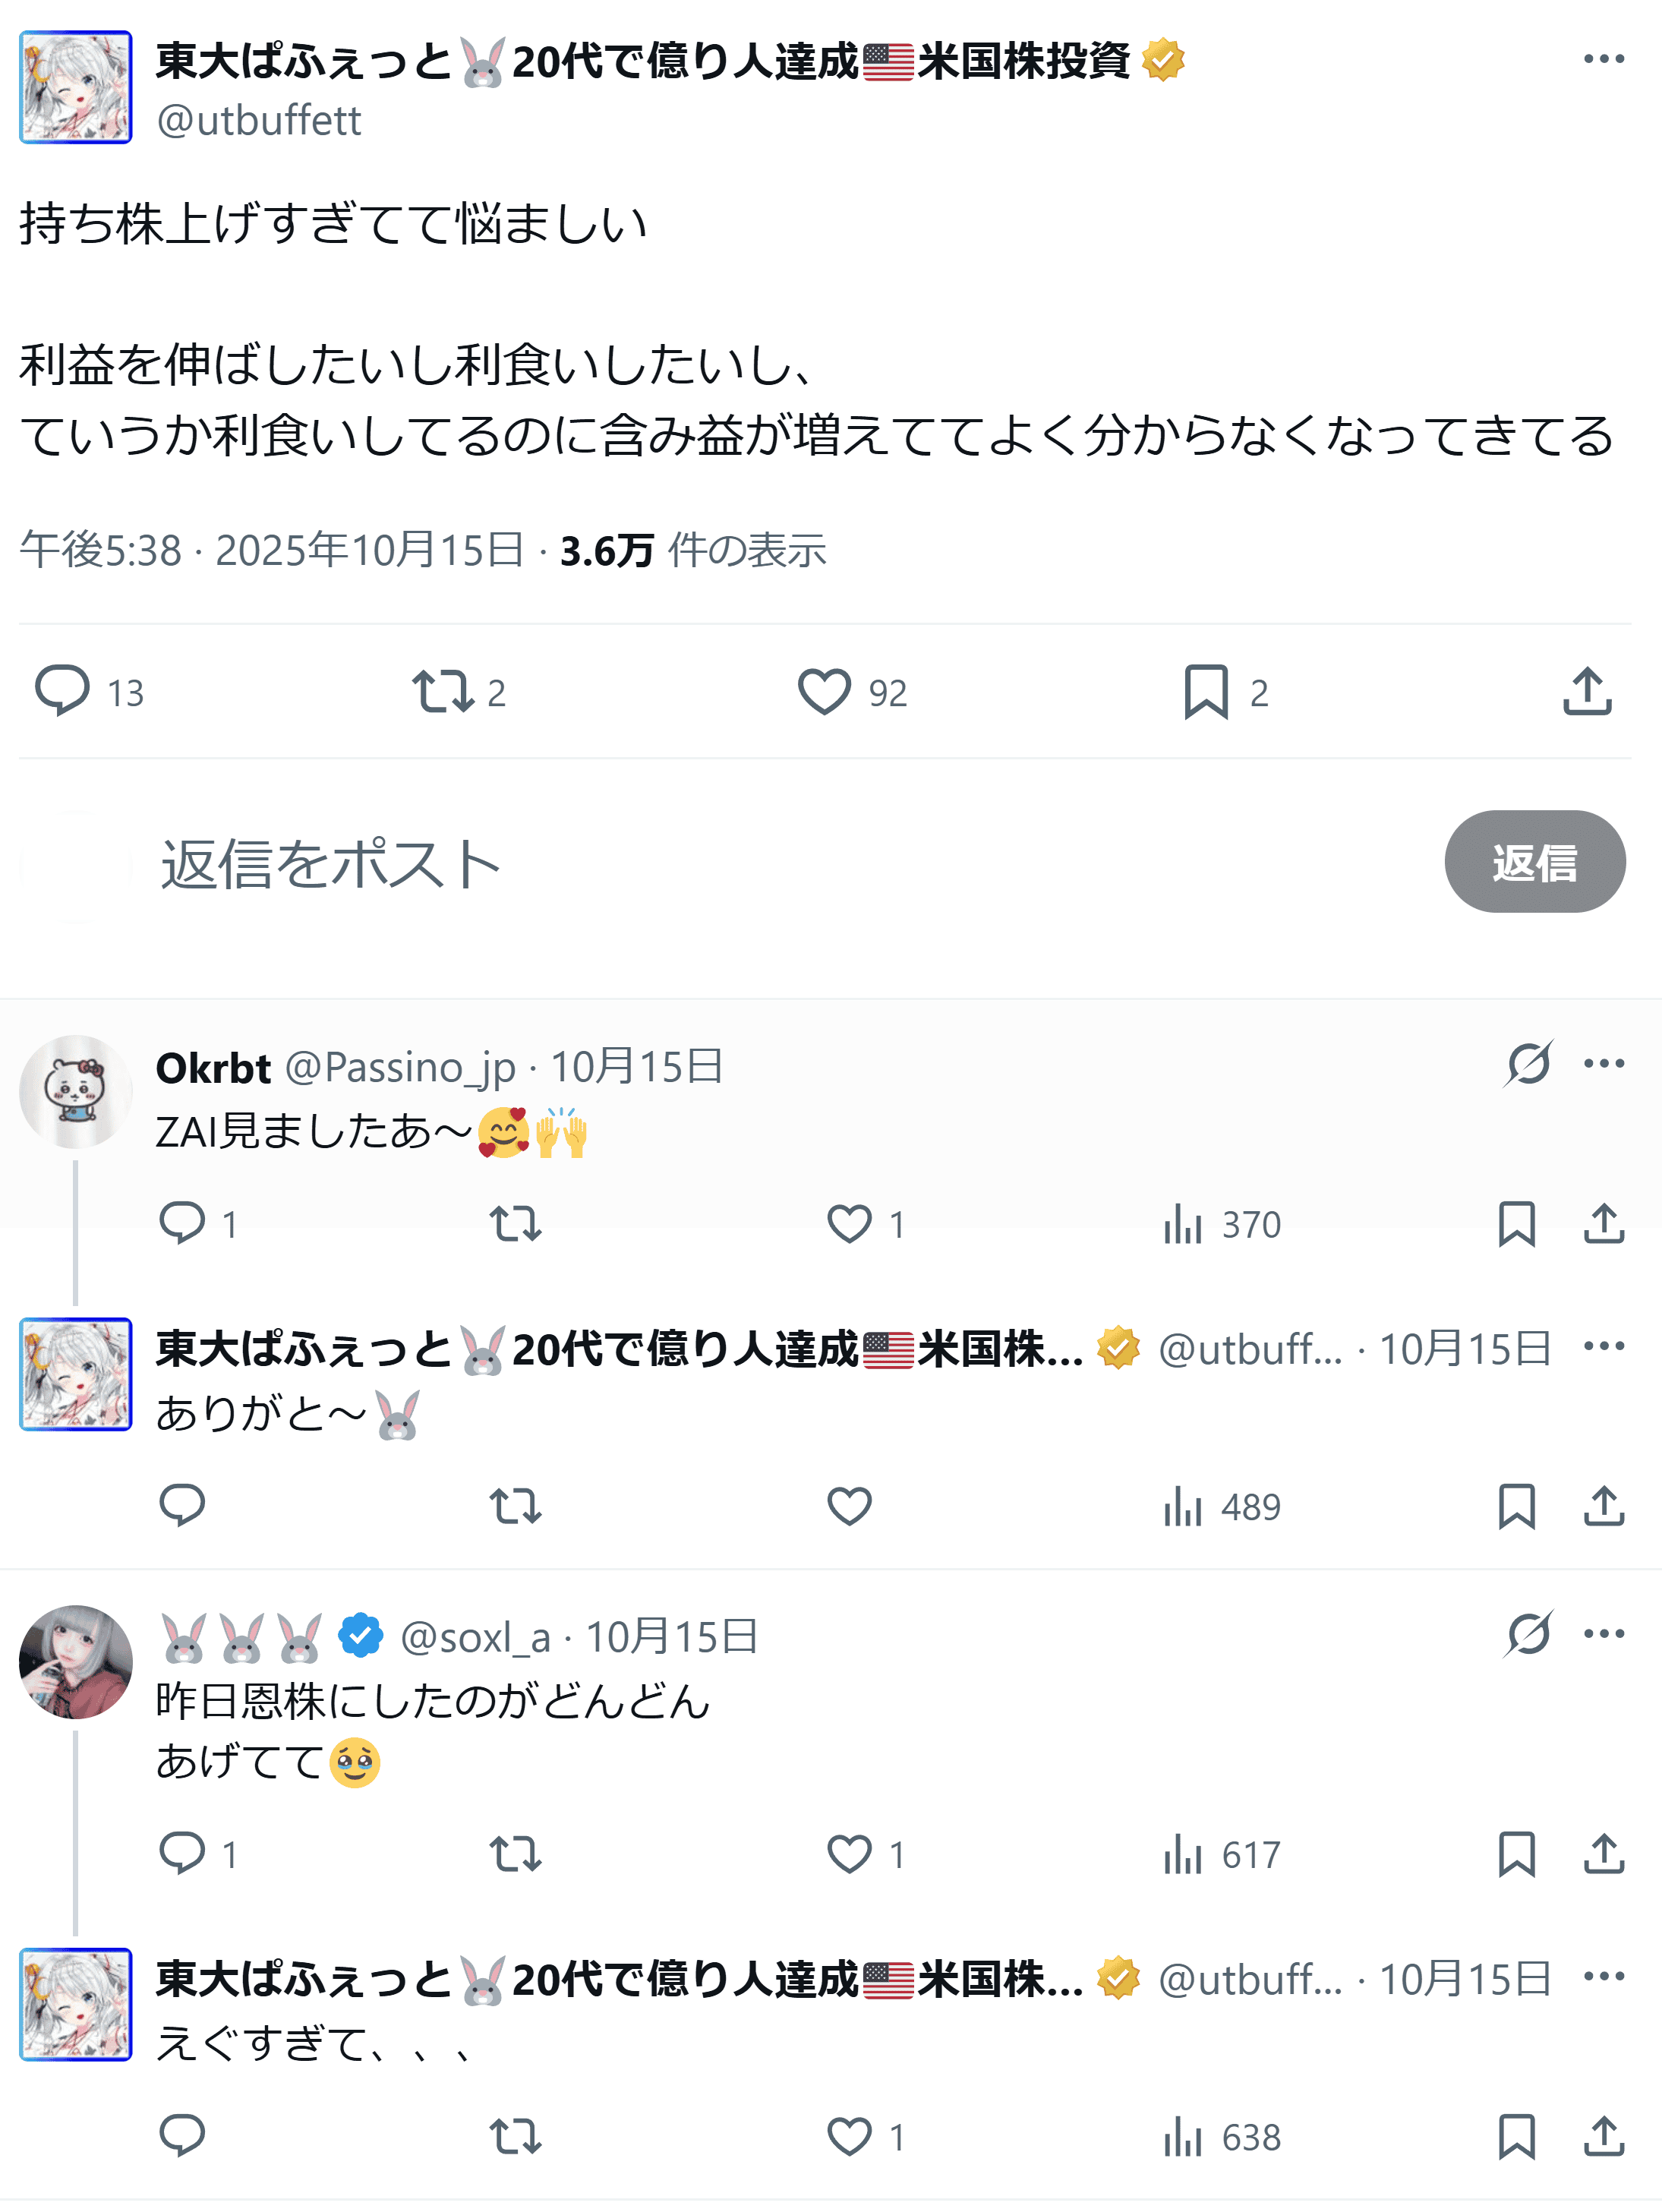1662x2212 pixels.
Task: Open replies on main post (13)
Action: tap(62, 692)
